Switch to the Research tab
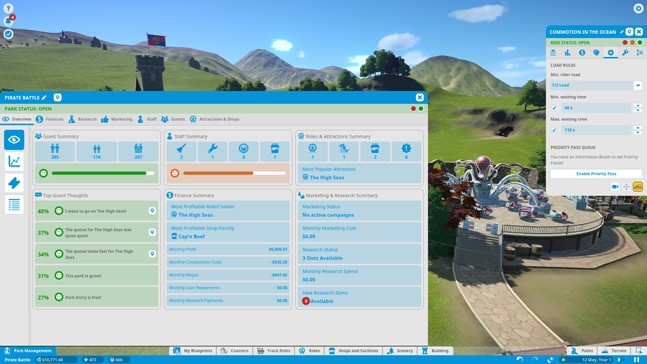Image resolution: width=647 pixels, height=364 pixels. coord(83,119)
